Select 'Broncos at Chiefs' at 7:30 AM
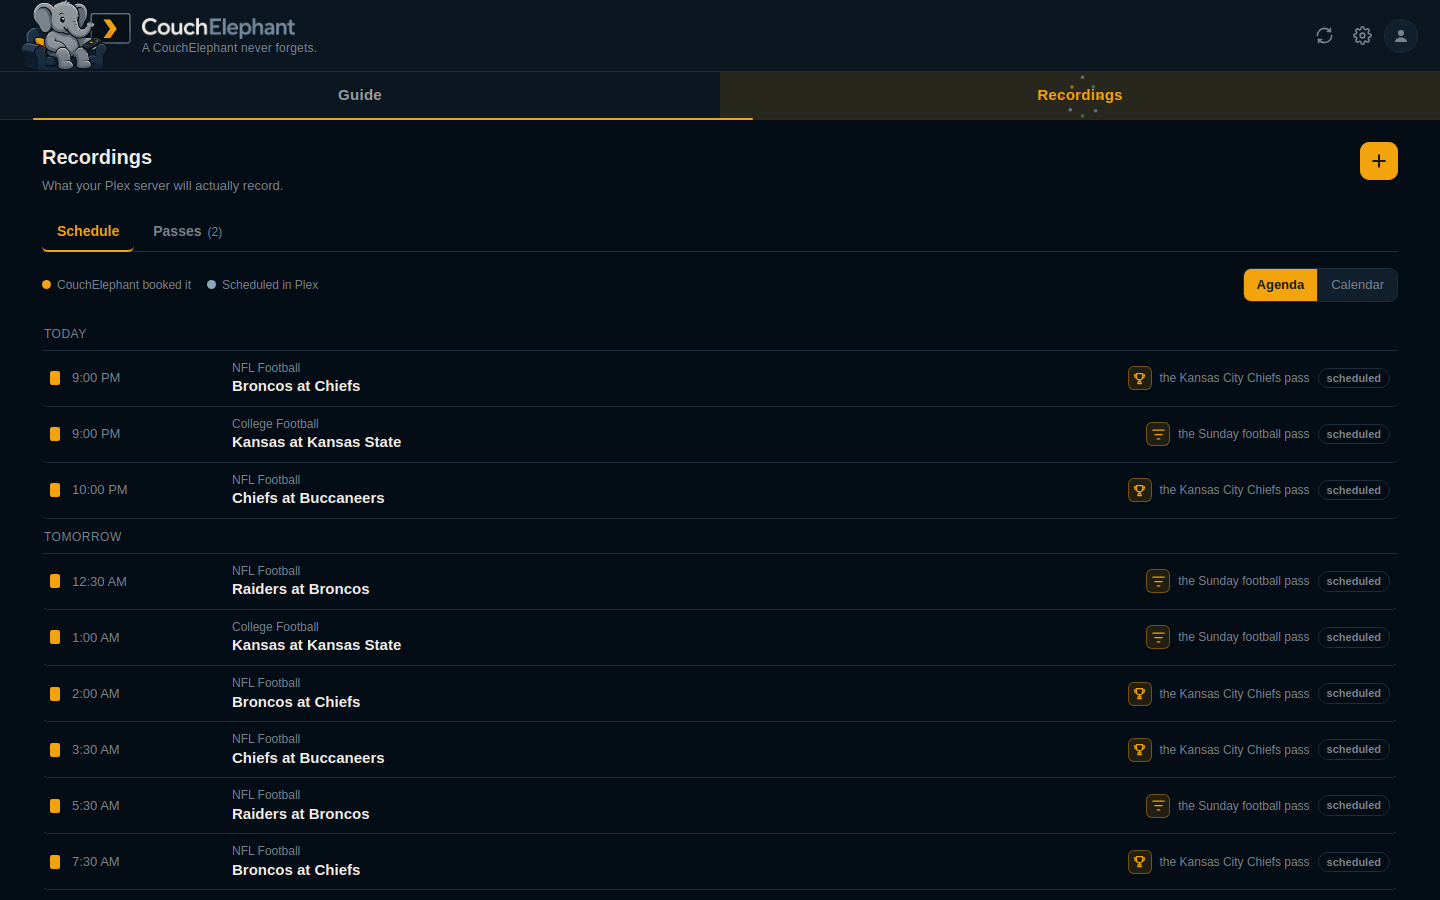The width and height of the screenshot is (1440, 900). point(296,870)
